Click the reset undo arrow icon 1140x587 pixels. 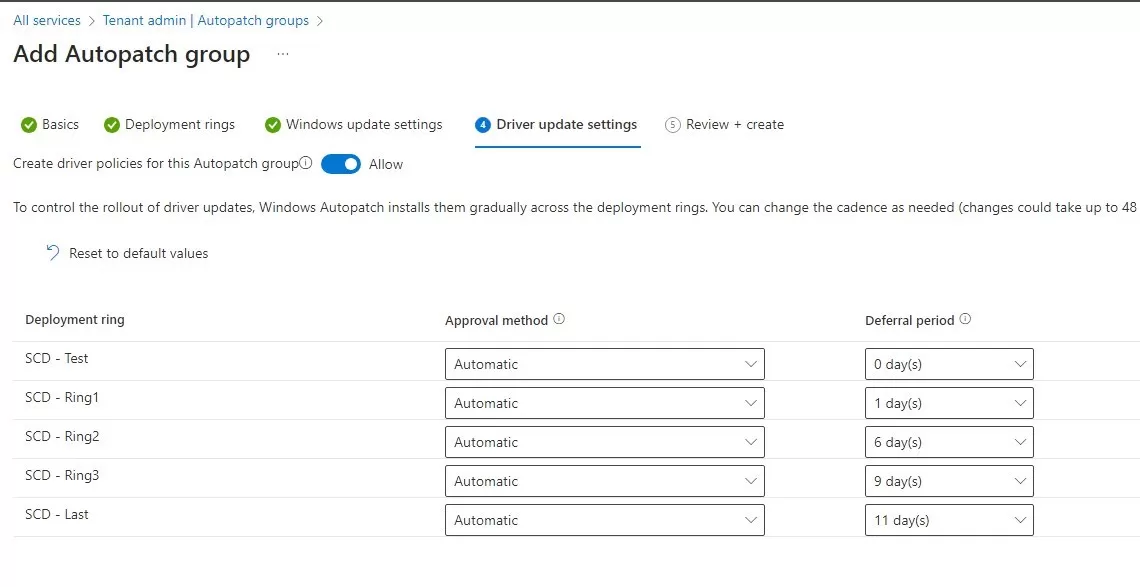tap(52, 252)
